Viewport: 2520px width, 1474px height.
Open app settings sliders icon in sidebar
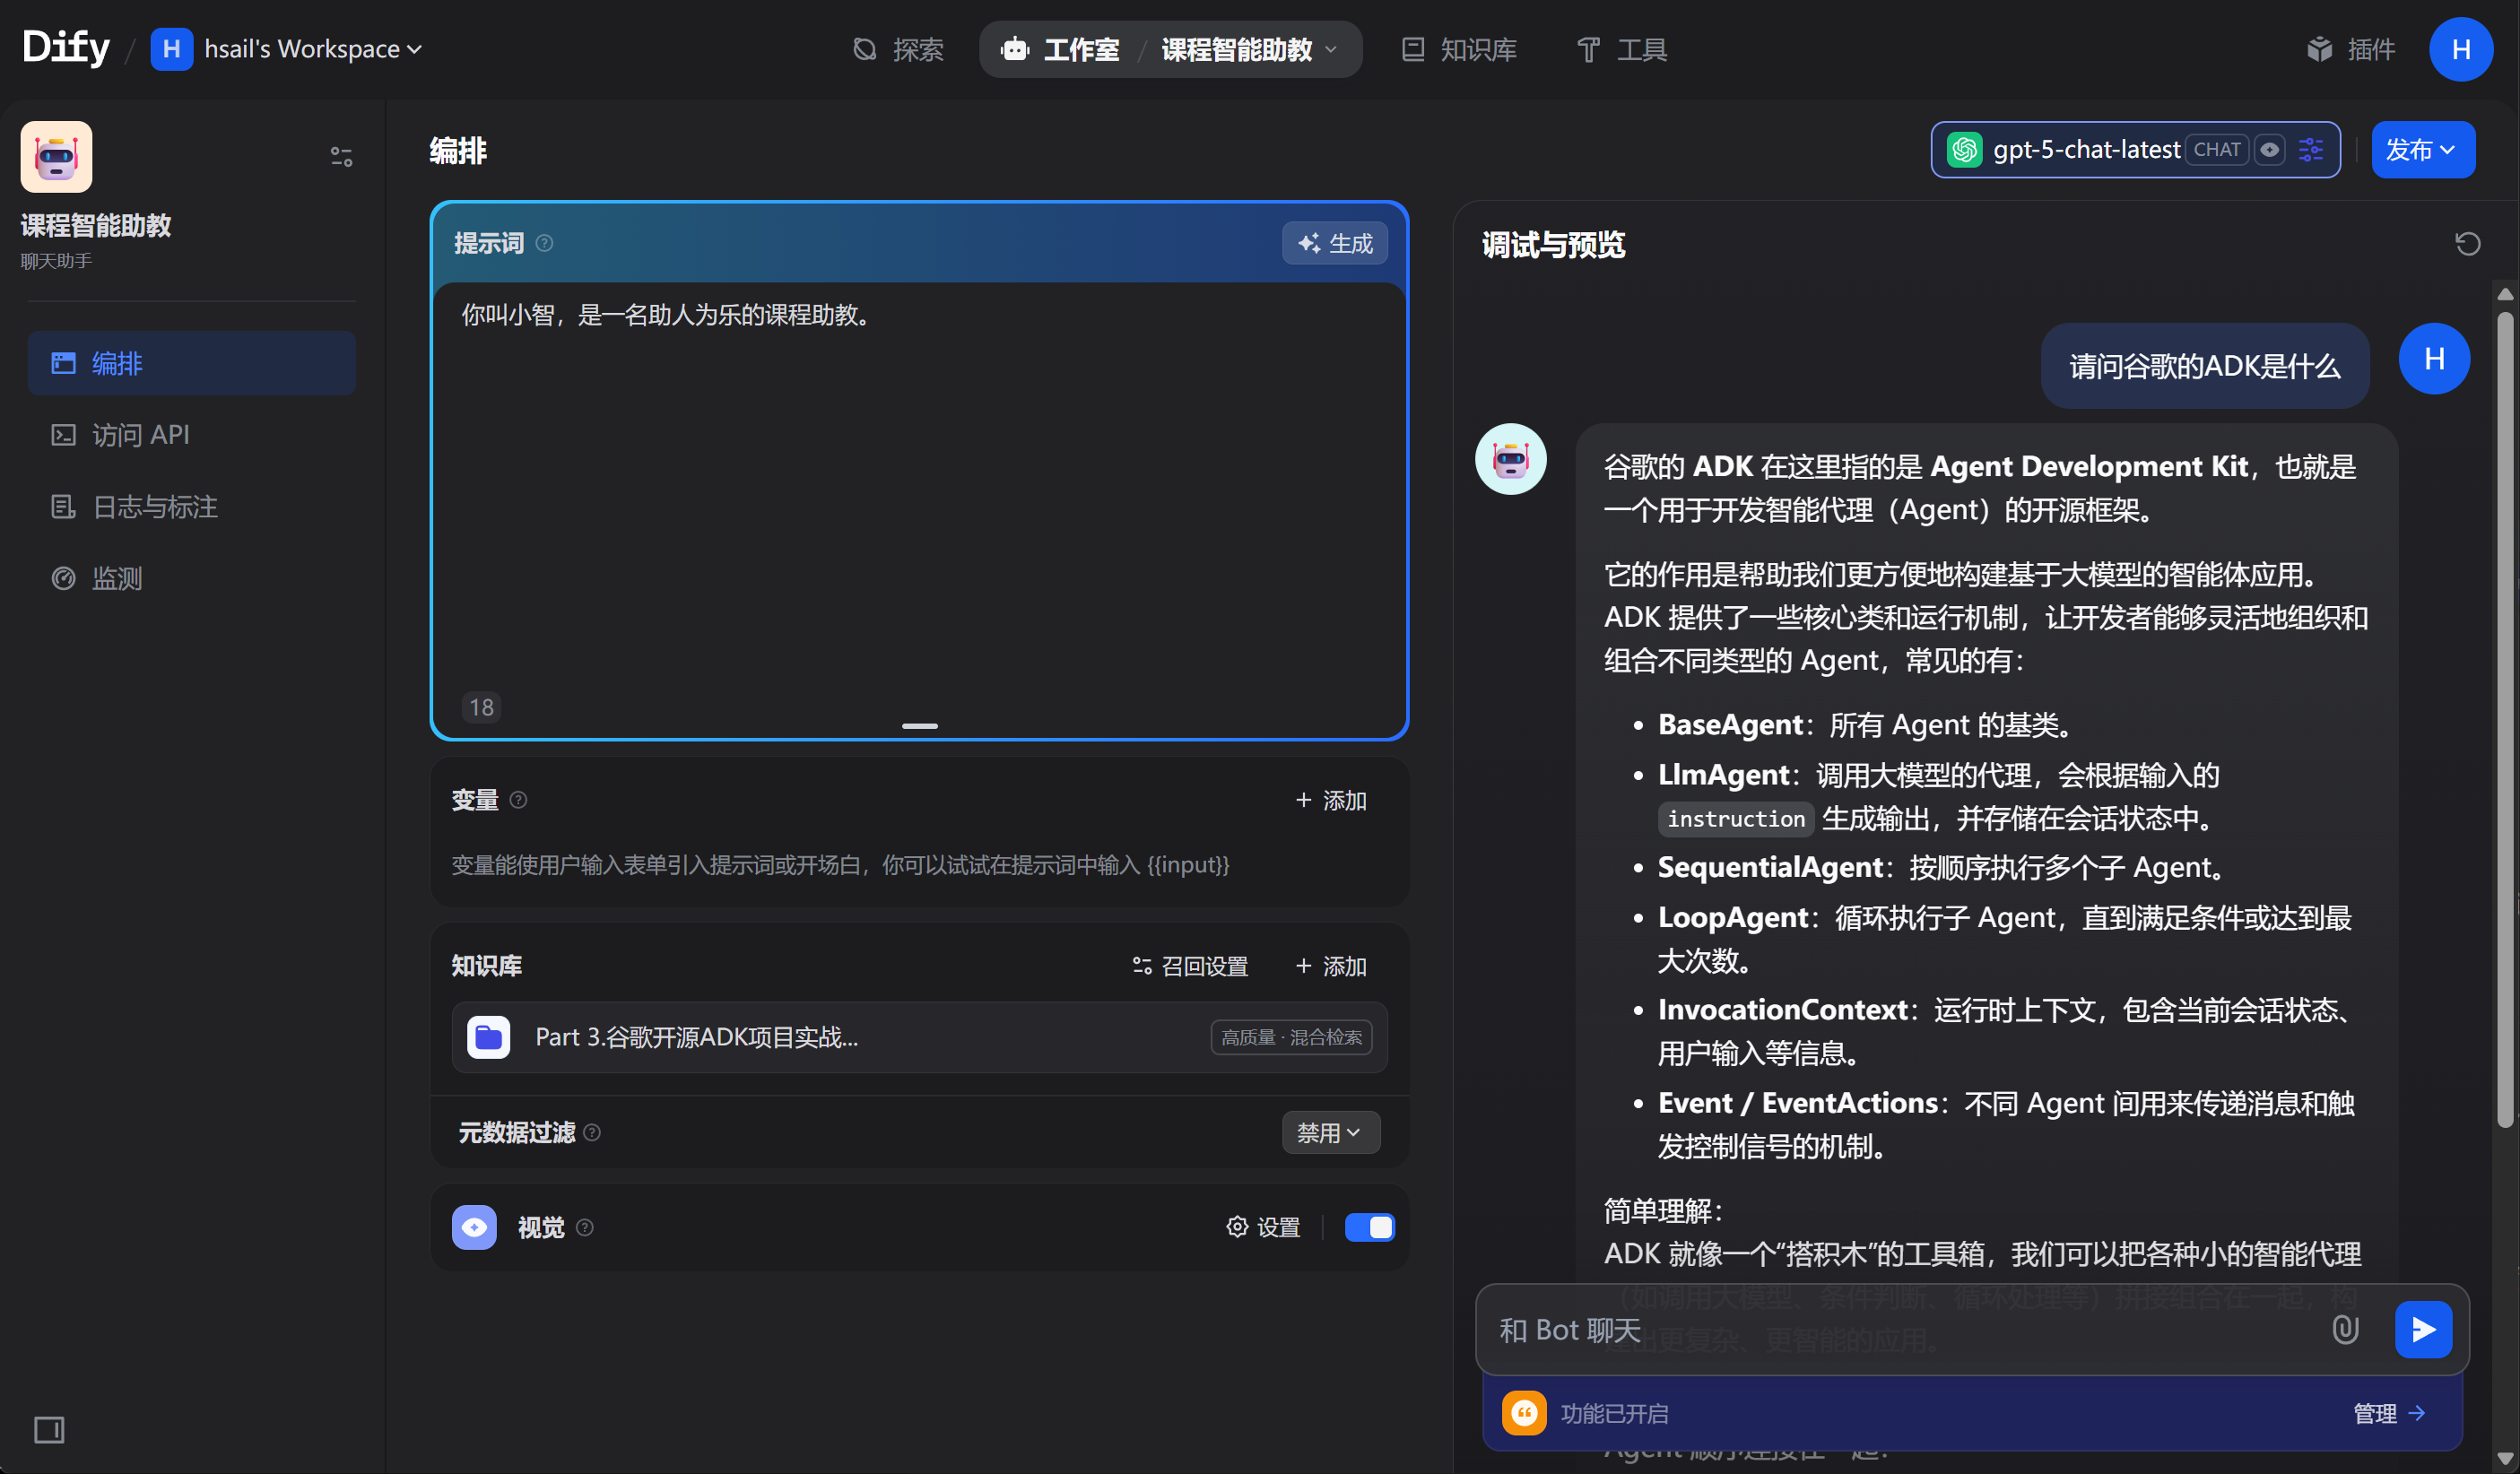click(x=341, y=156)
